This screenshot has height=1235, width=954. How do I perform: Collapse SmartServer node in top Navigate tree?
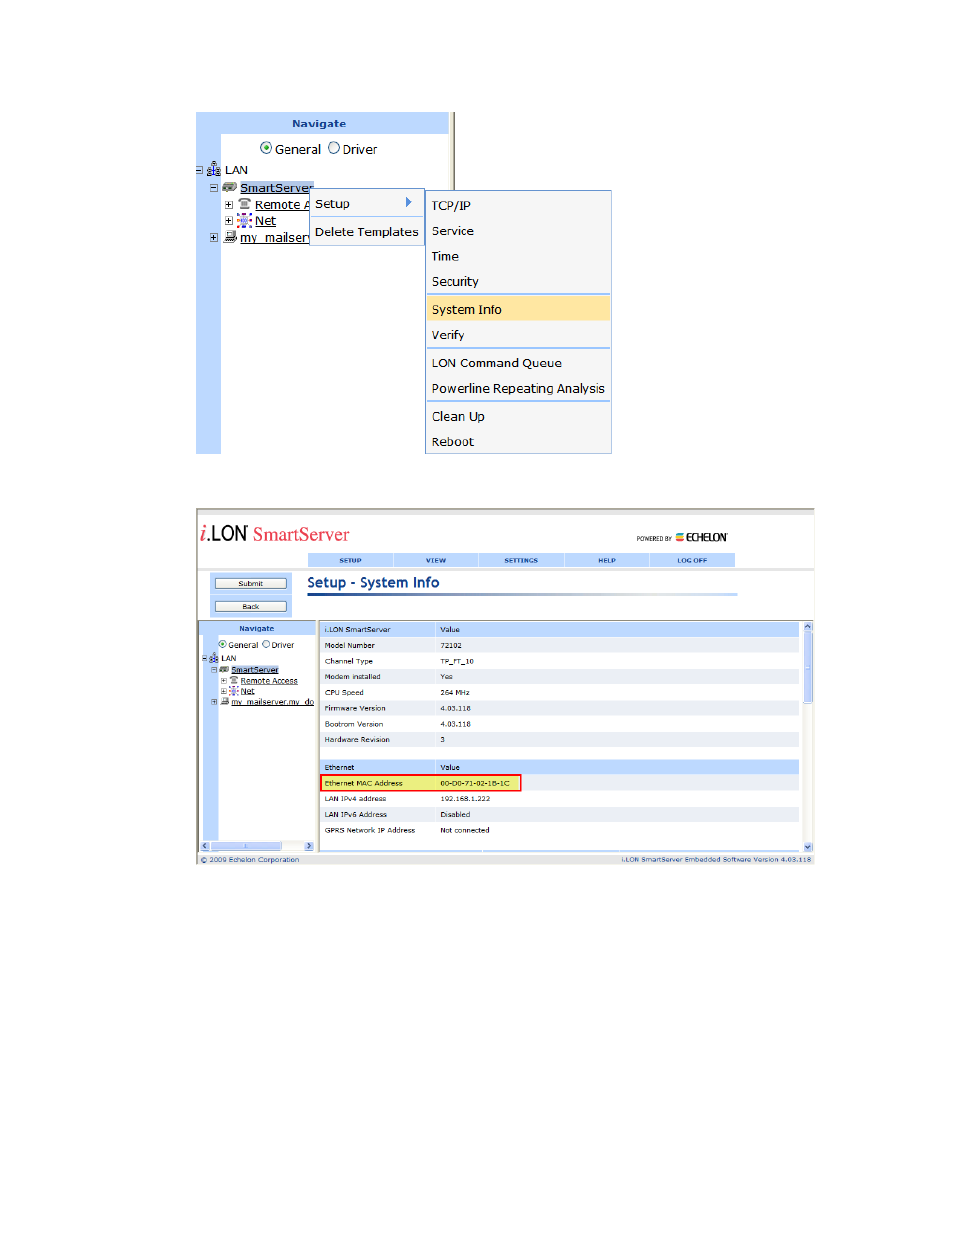pos(213,187)
